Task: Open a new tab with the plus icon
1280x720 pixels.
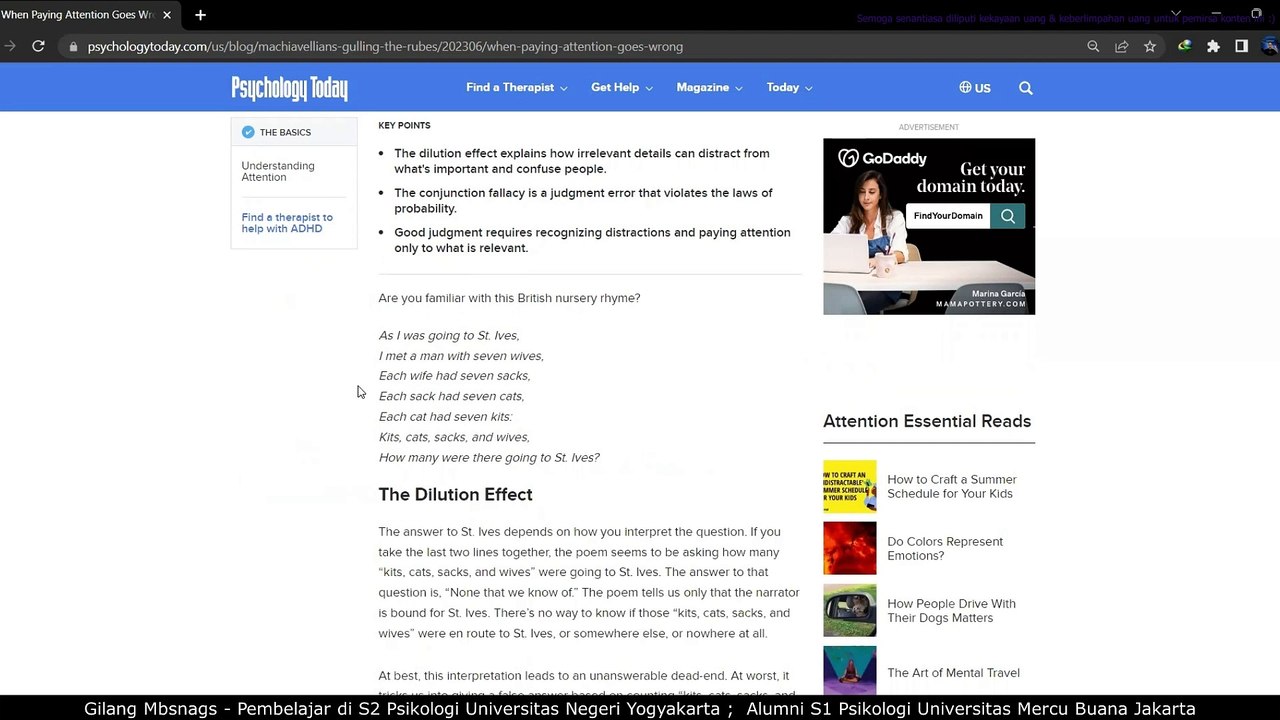Action: (200, 15)
